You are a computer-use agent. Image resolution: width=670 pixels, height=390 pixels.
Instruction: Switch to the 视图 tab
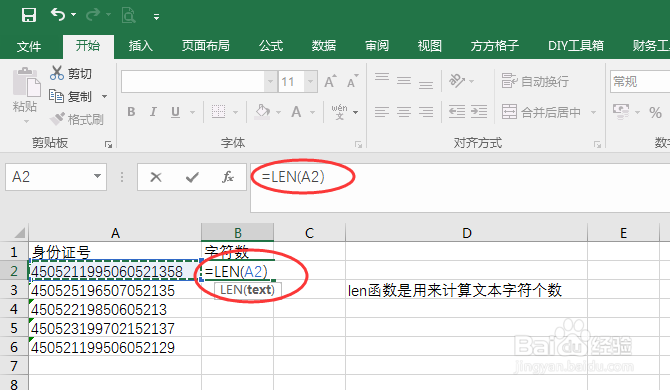coord(429,45)
